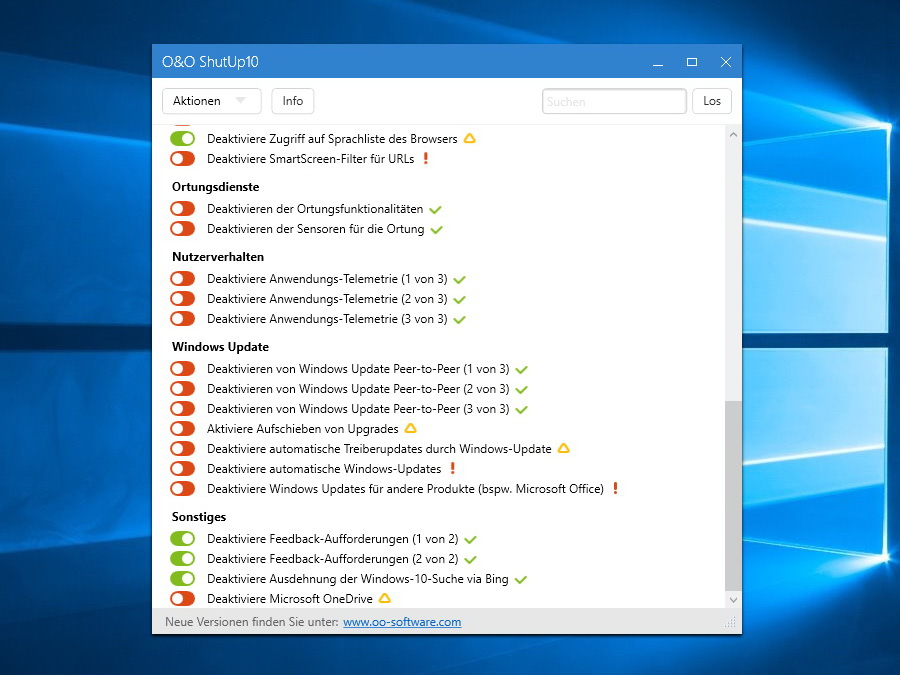The height and width of the screenshot is (675, 900).
Task: Click checkmark after Windows-10-Suche via Bing
Action: 521,580
